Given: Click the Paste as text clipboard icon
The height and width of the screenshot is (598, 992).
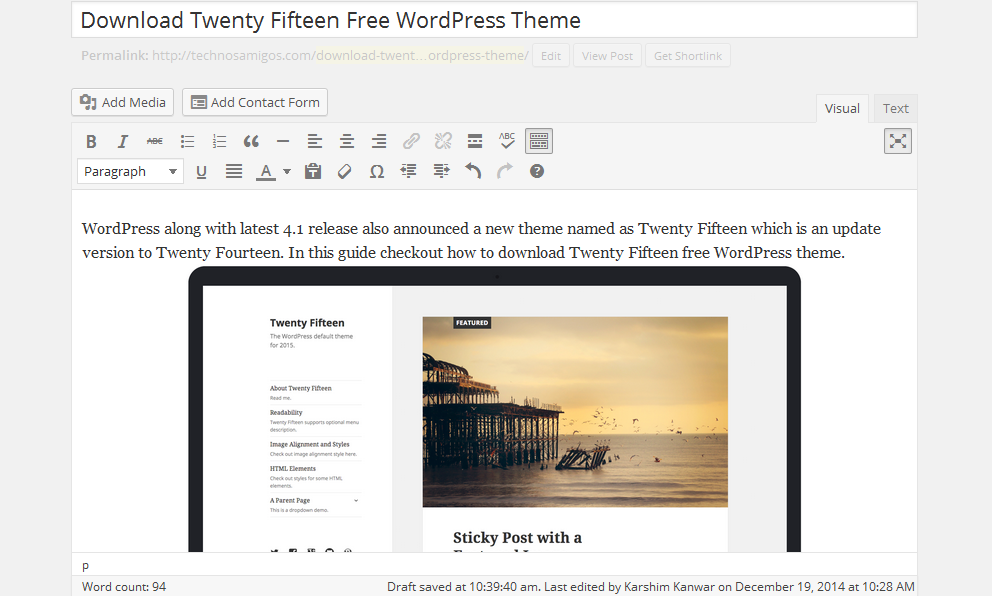Looking at the screenshot, I should 313,171.
